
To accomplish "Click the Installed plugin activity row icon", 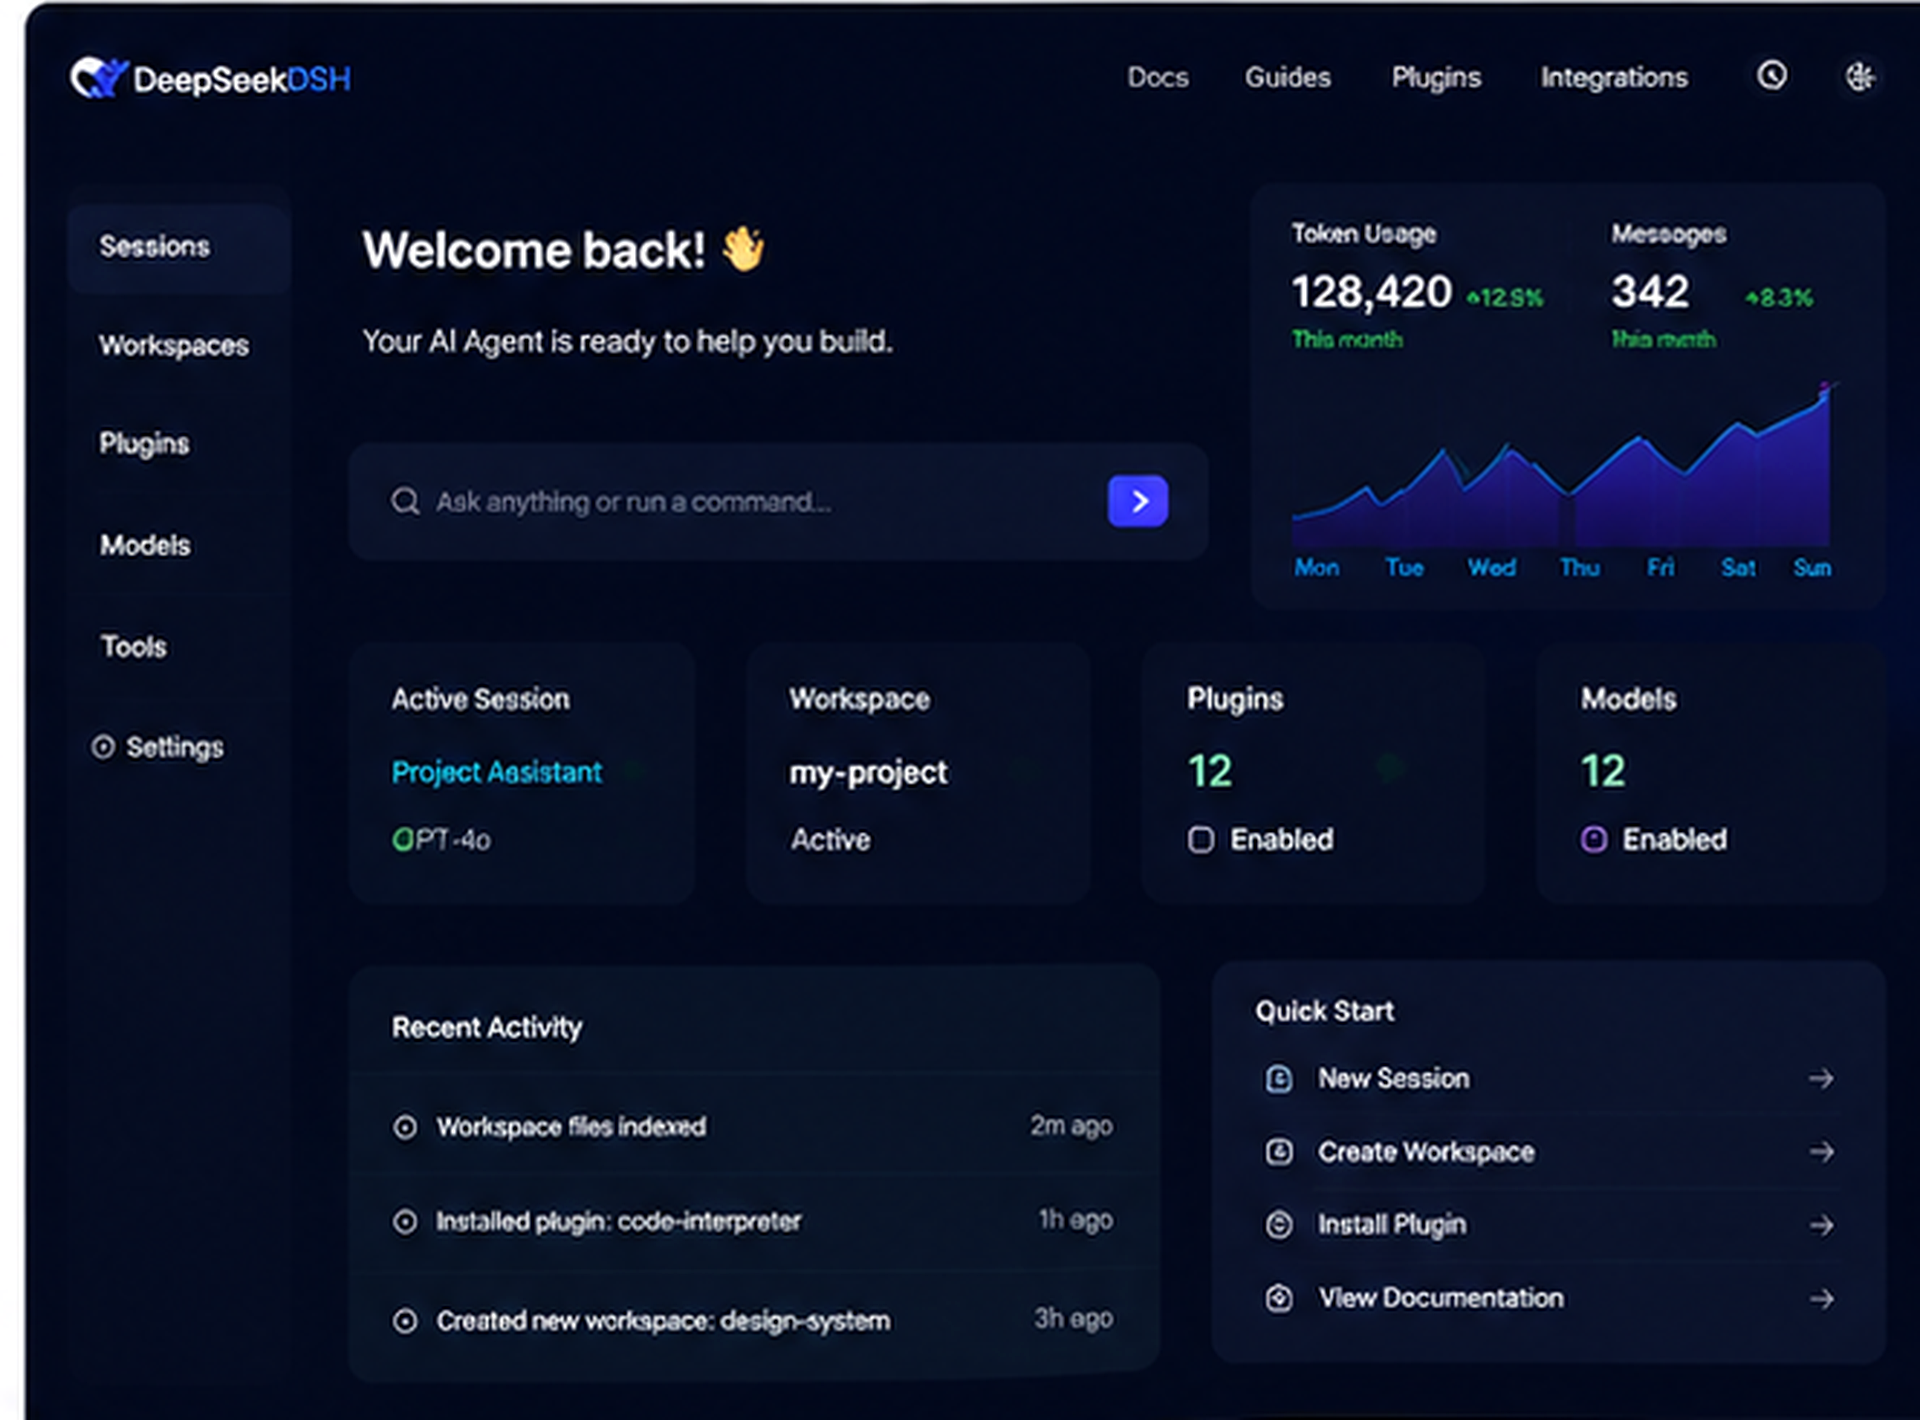I will [x=405, y=1221].
